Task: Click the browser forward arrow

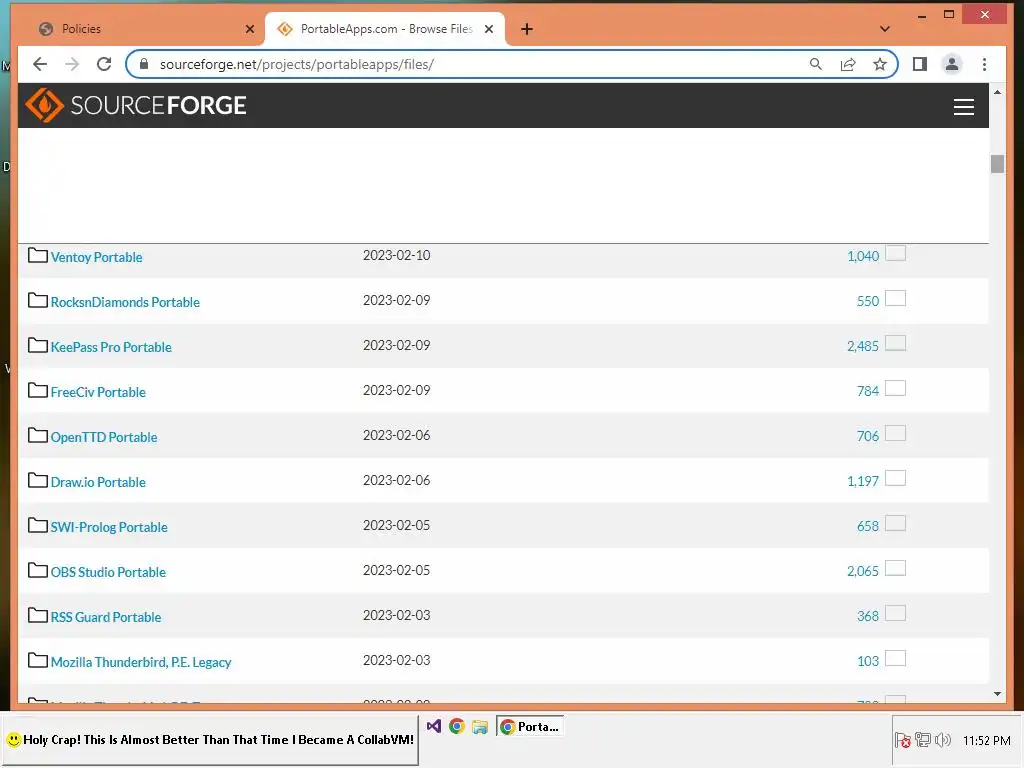Action: [72, 64]
